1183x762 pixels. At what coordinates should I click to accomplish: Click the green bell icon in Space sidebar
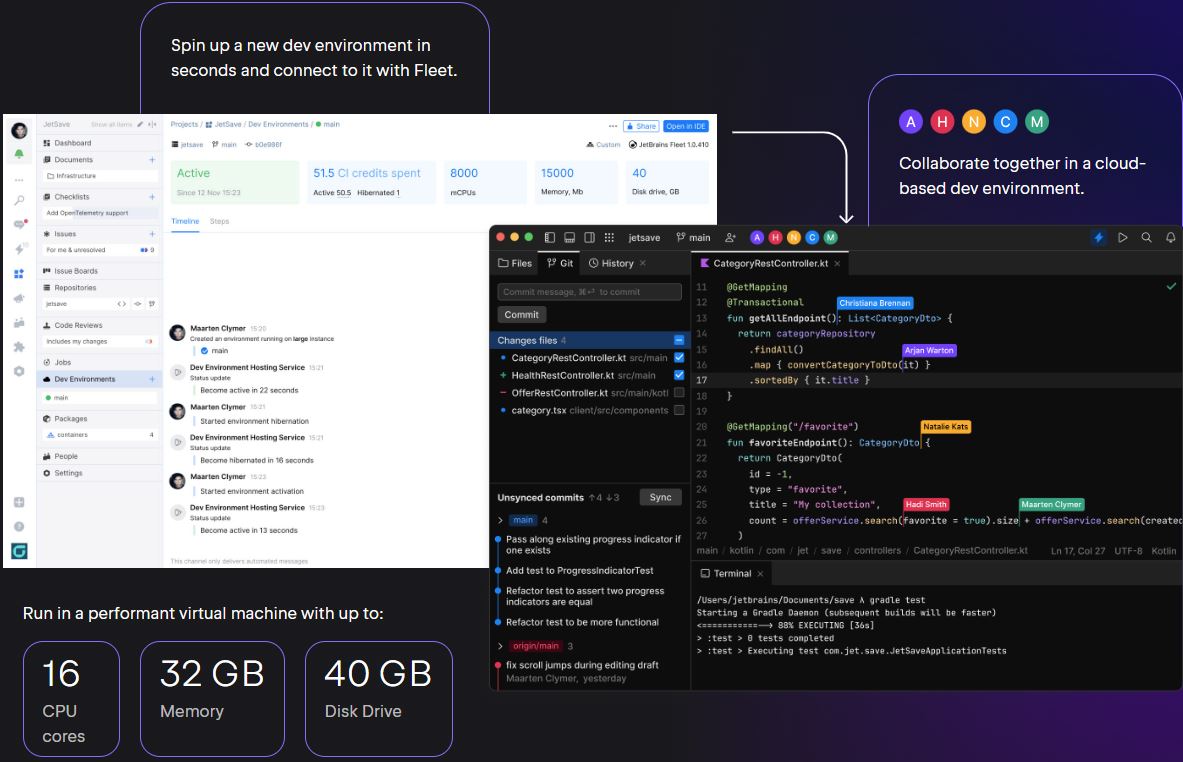(20, 155)
